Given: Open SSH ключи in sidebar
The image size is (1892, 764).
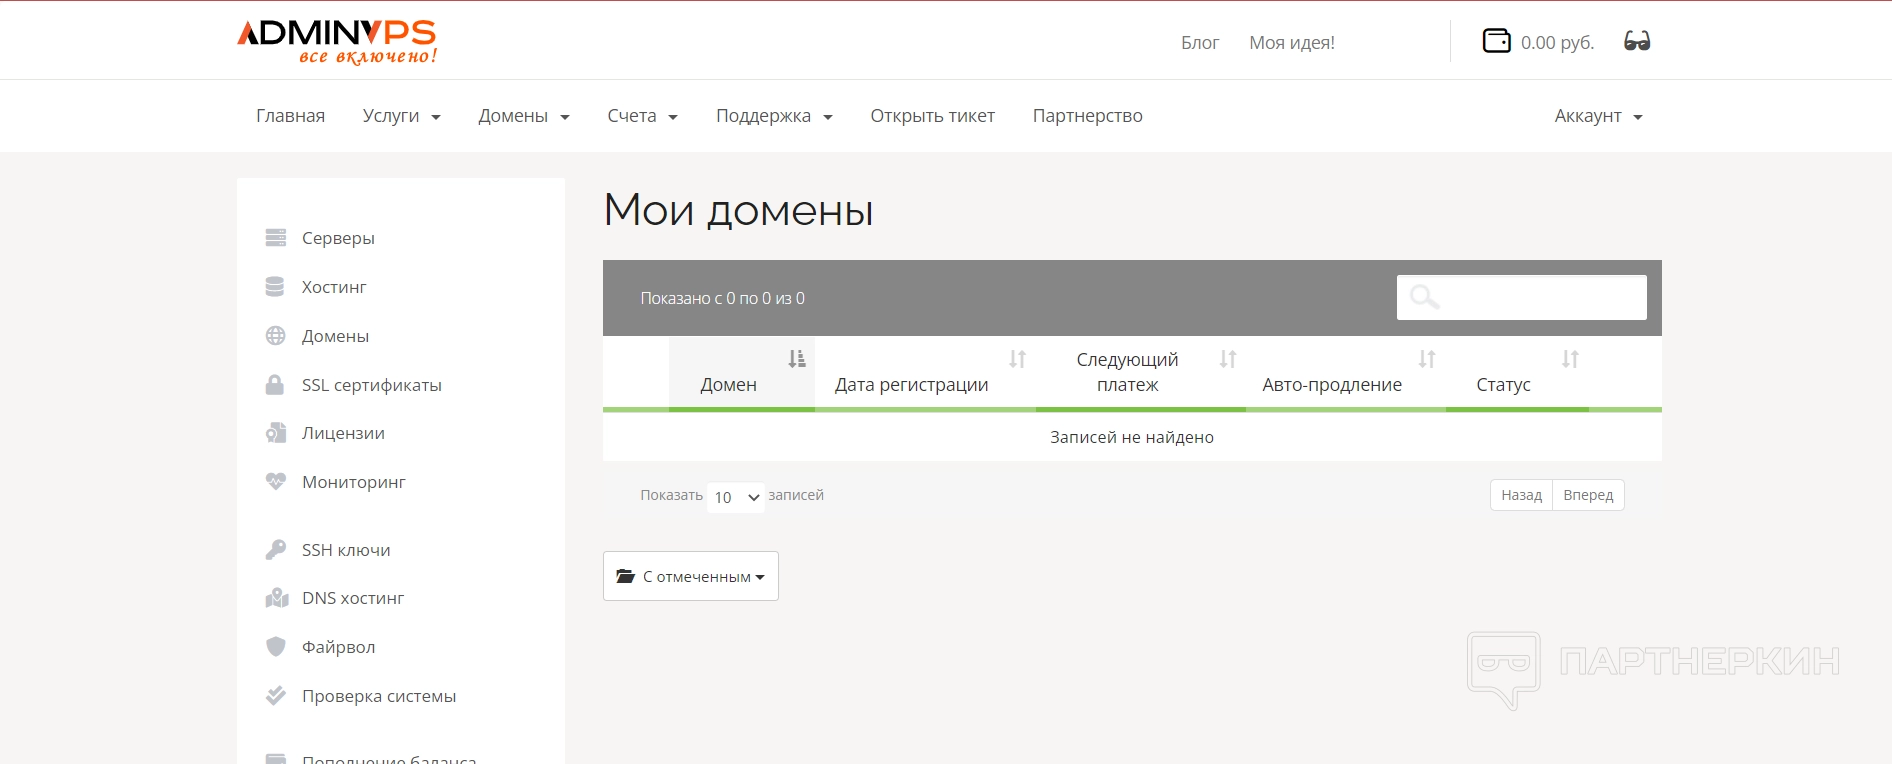Looking at the screenshot, I should coord(346,550).
